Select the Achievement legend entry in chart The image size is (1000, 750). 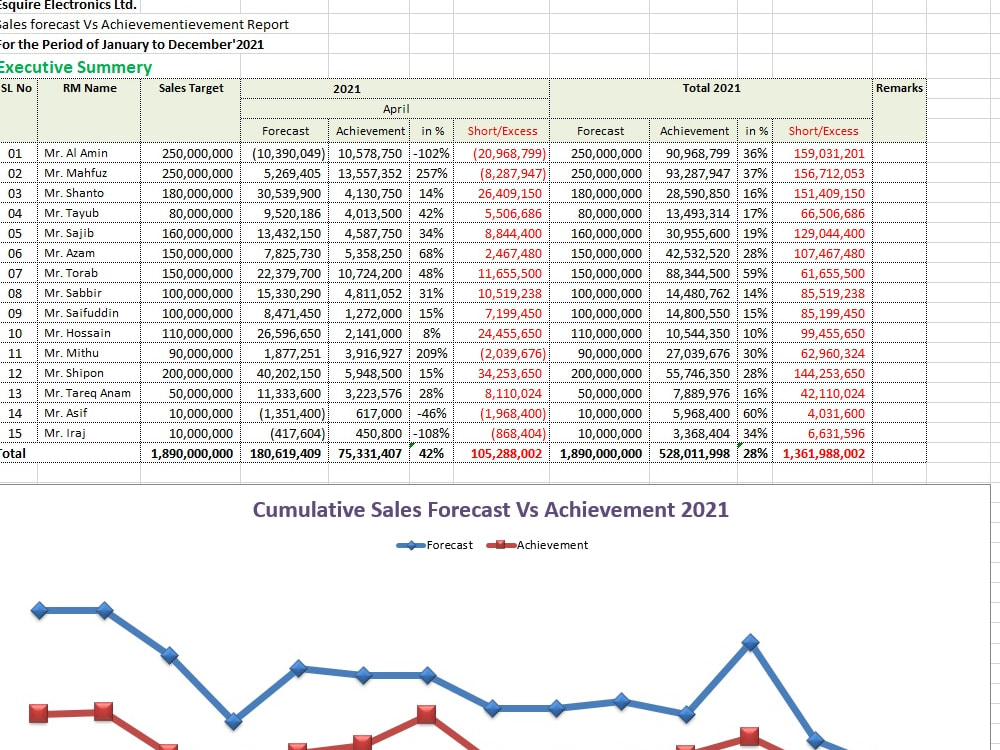pos(538,545)
